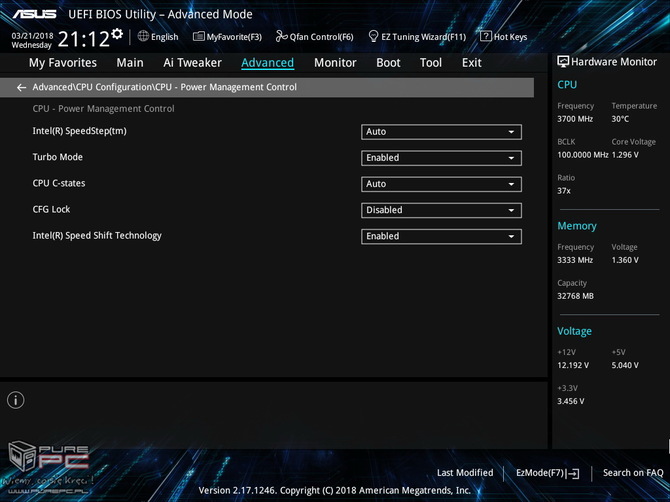The image size is (670, 502).
Task: Open Intel Speed Shift Technology dropdown
Action: [441, 236]
